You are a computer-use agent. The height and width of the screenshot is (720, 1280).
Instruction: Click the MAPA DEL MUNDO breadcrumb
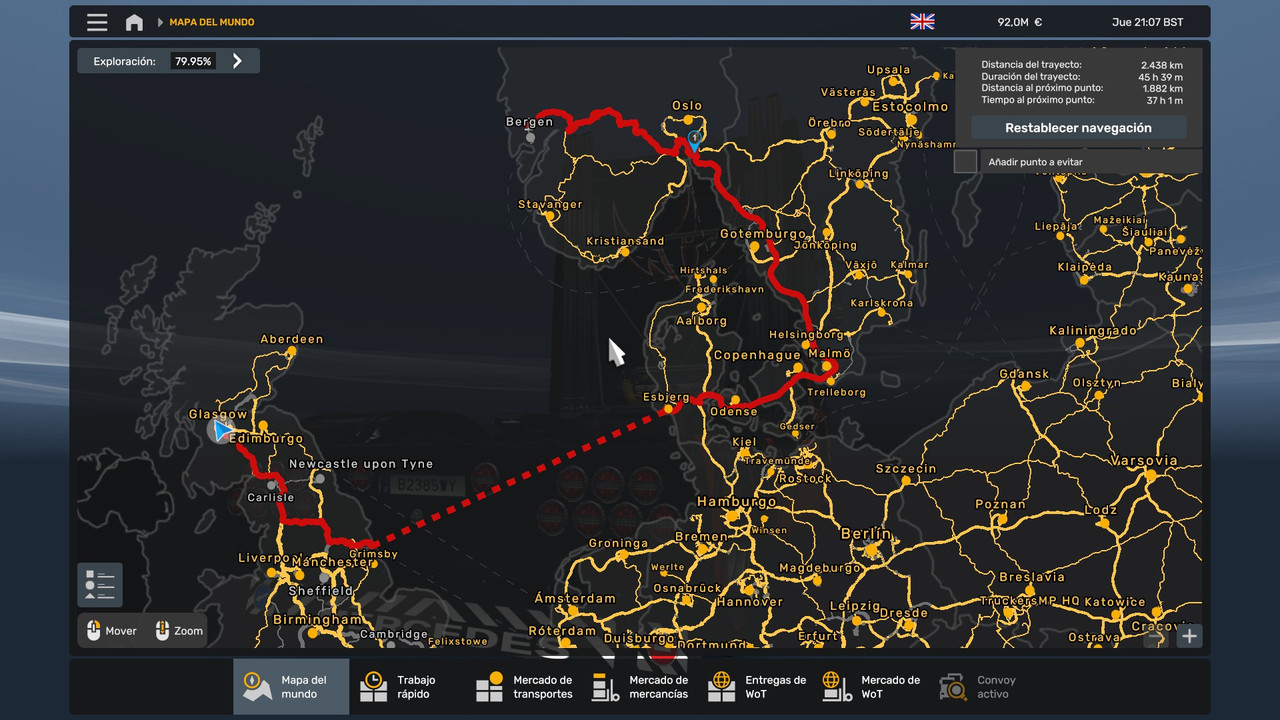pyautogui.click(x=212, y=22)
